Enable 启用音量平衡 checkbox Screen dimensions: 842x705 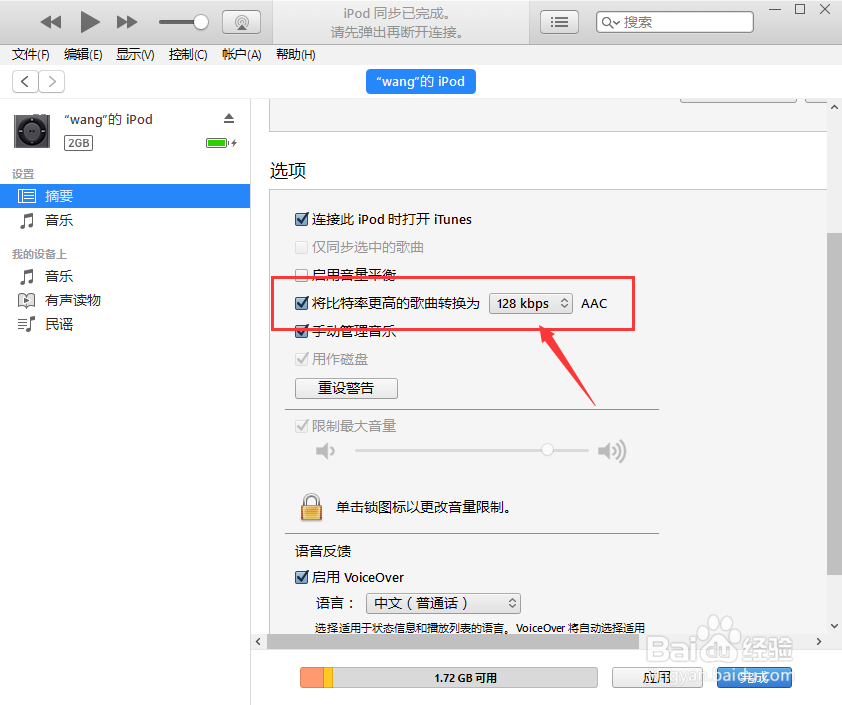coord(302,275)
